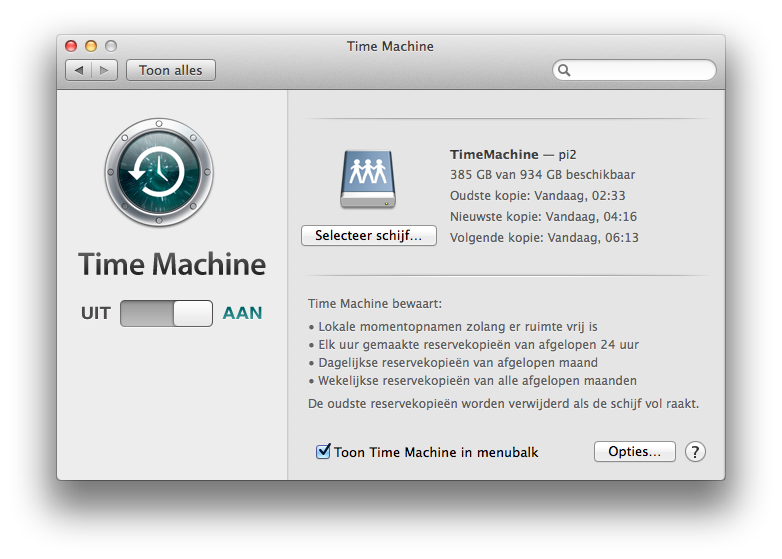
Task: Close the window with the red button
Action: [x=71, y=46]
